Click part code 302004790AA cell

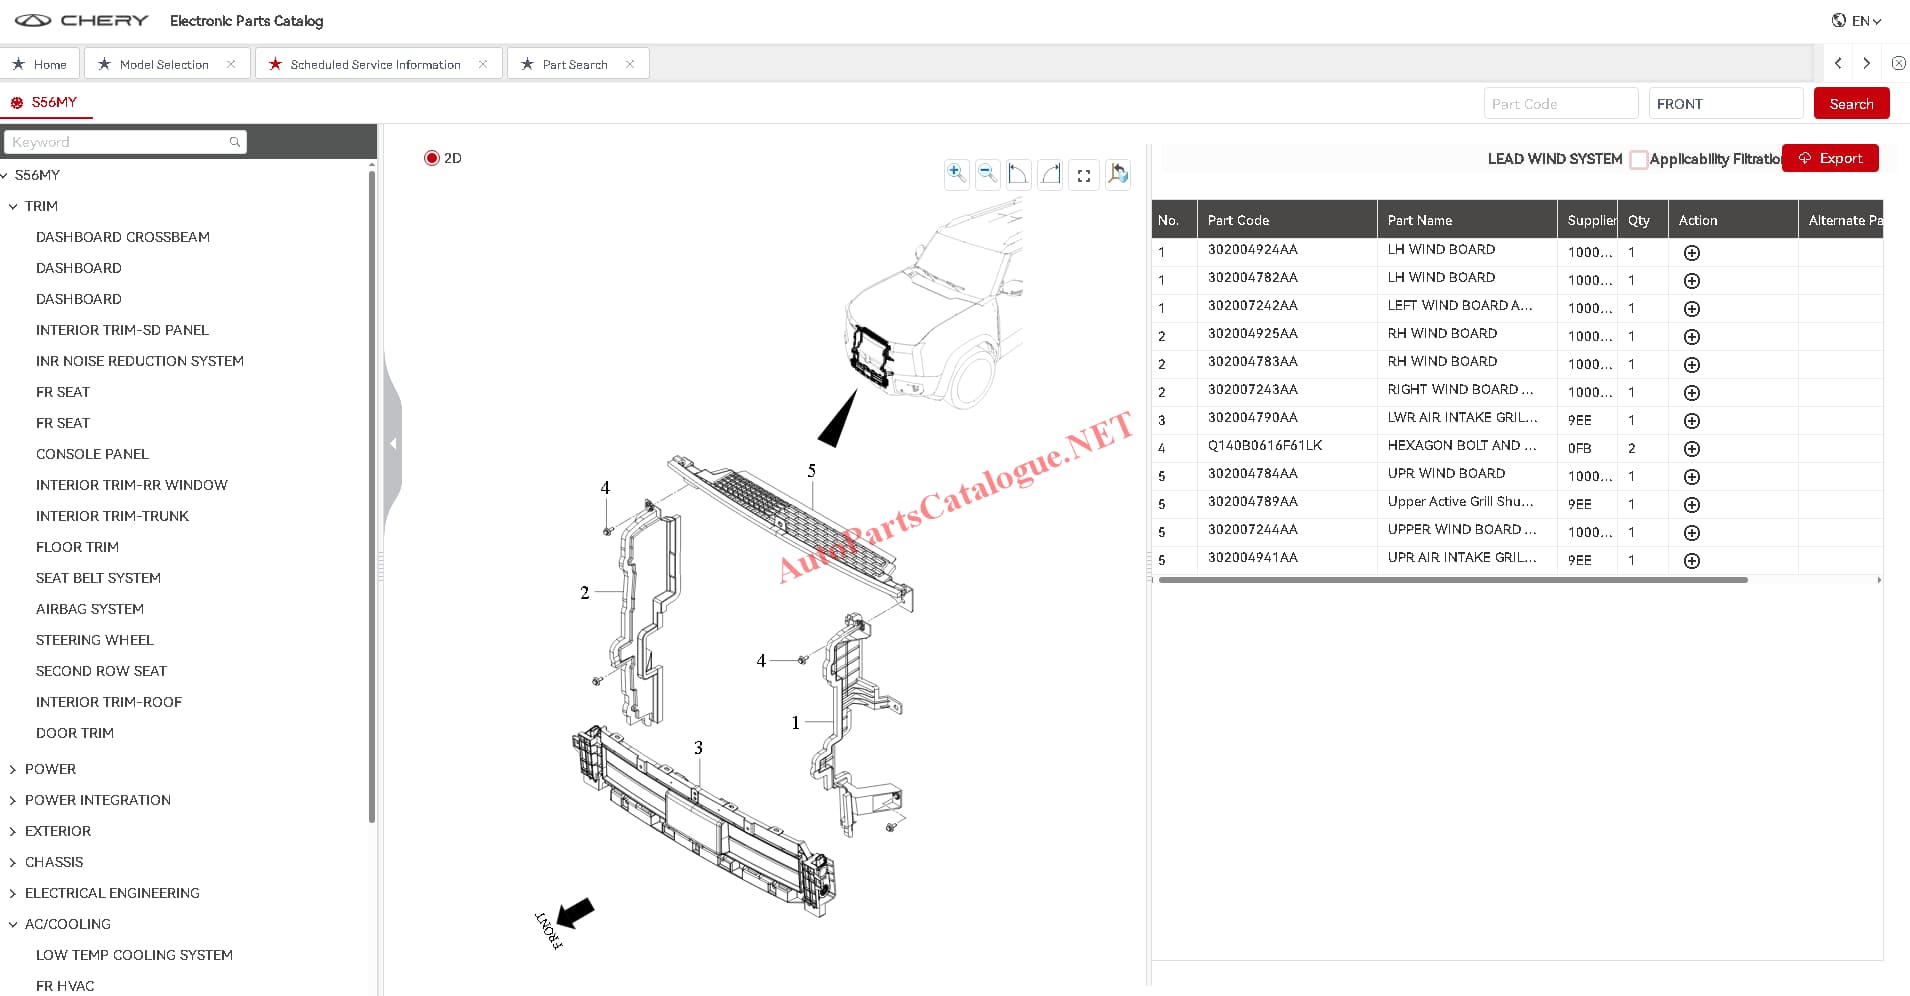pos(1287,418)
